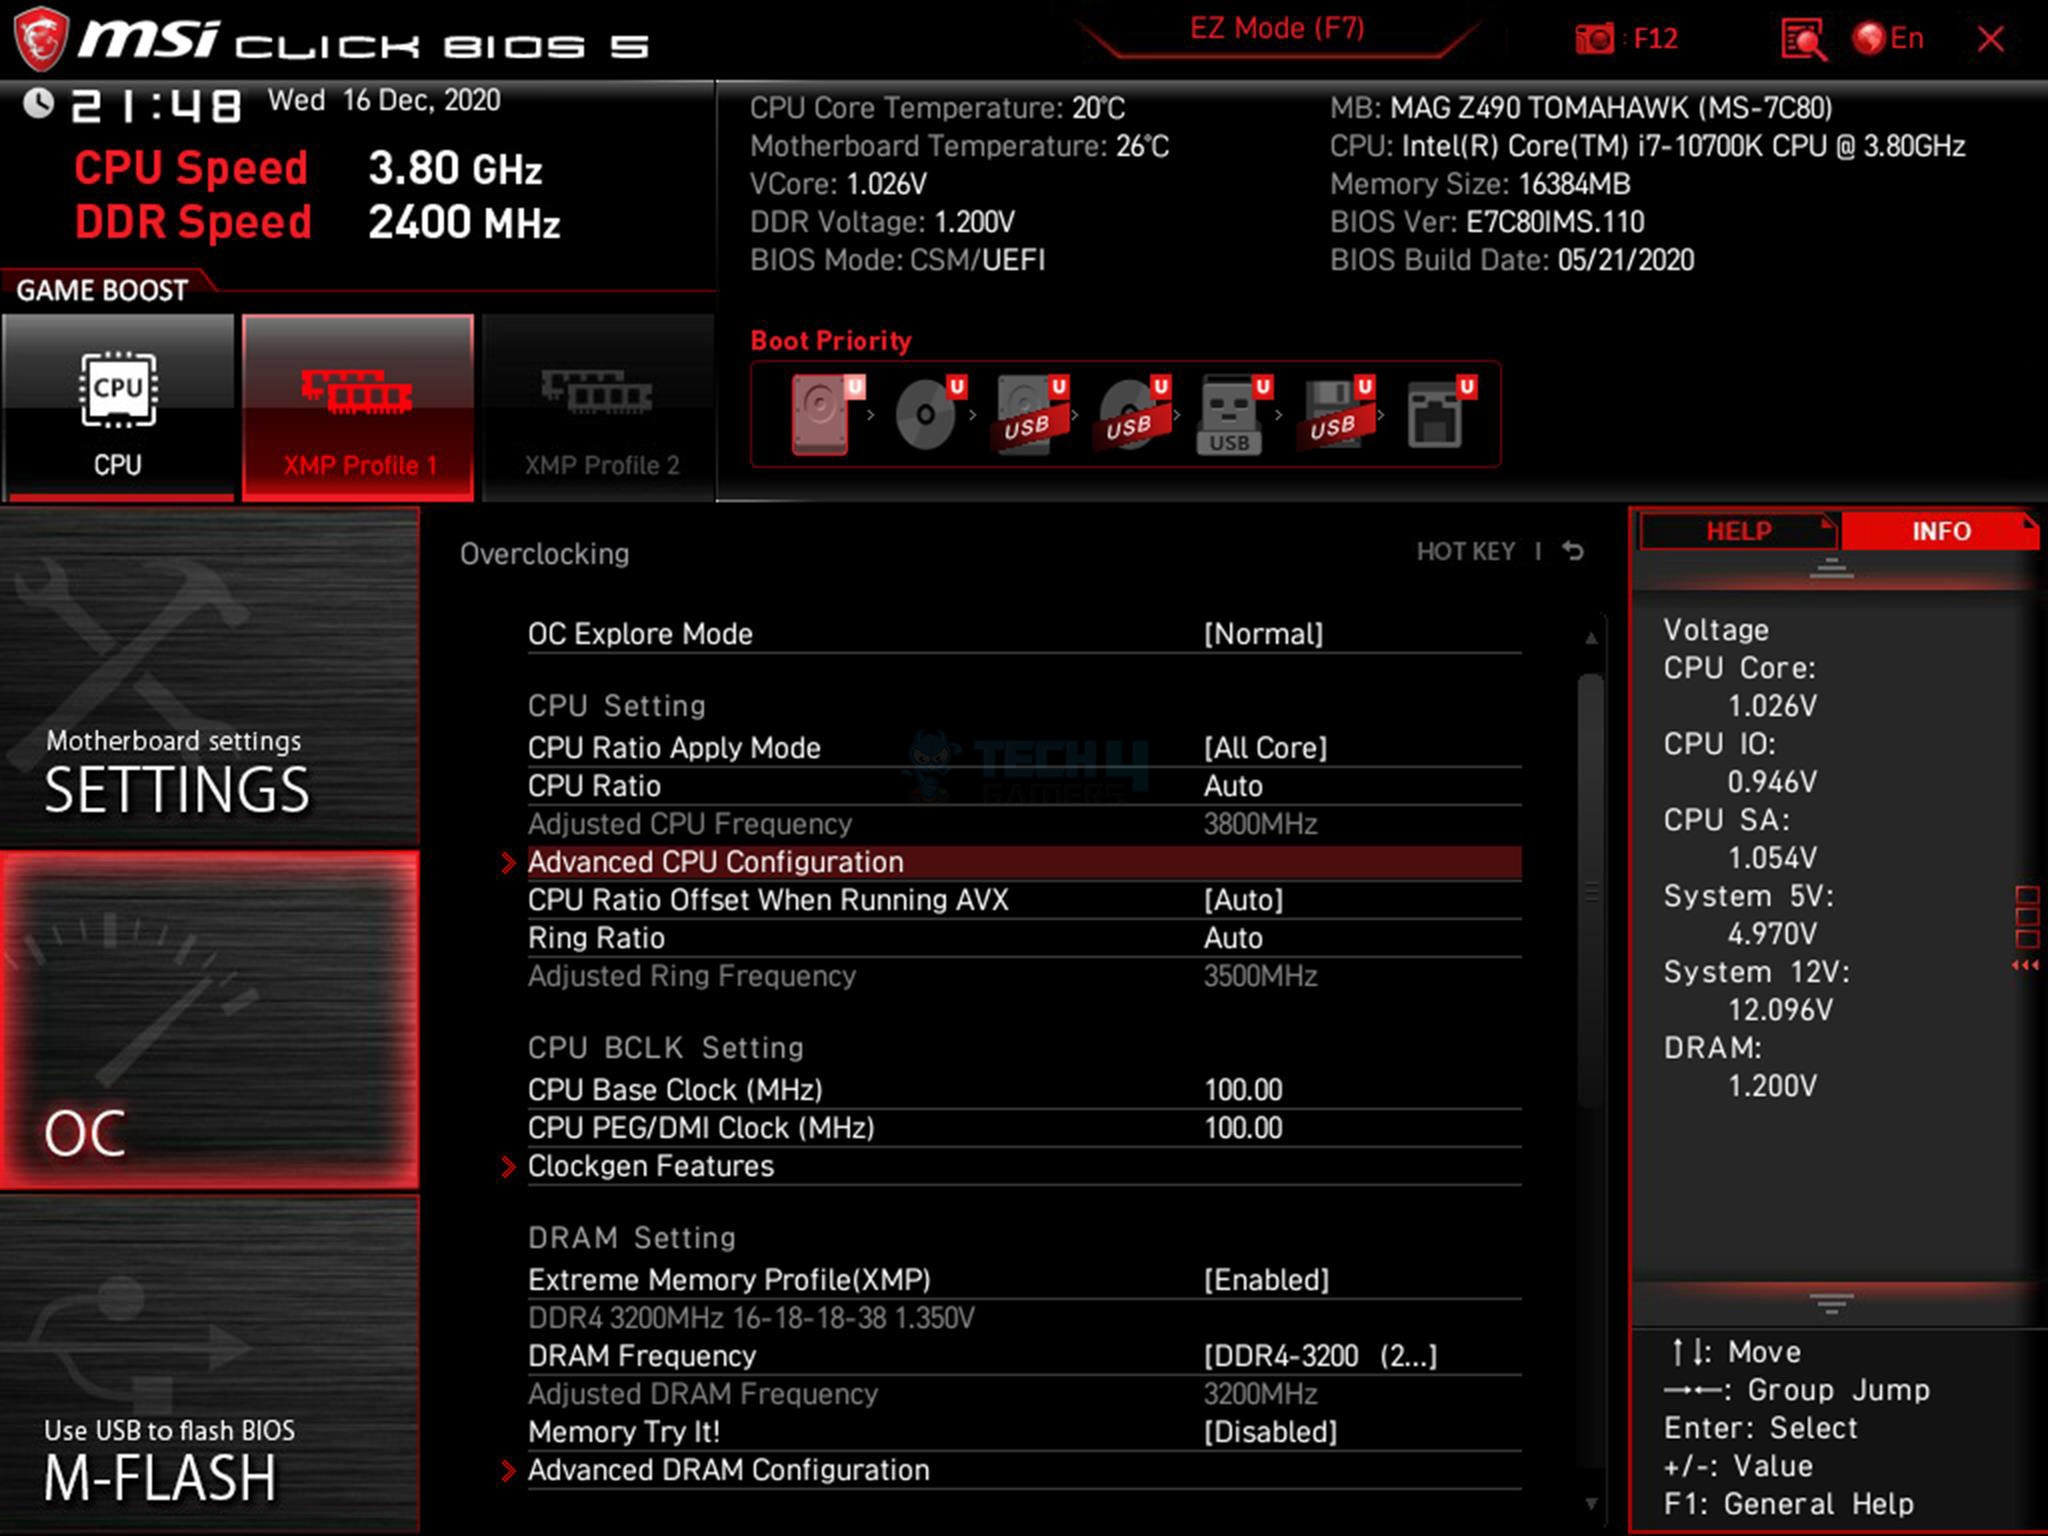Edit CPU PEG/DMI Clock (MHz) value
Image resolution: width=2048 pixels, height=1536 pixels.
1243,1128
